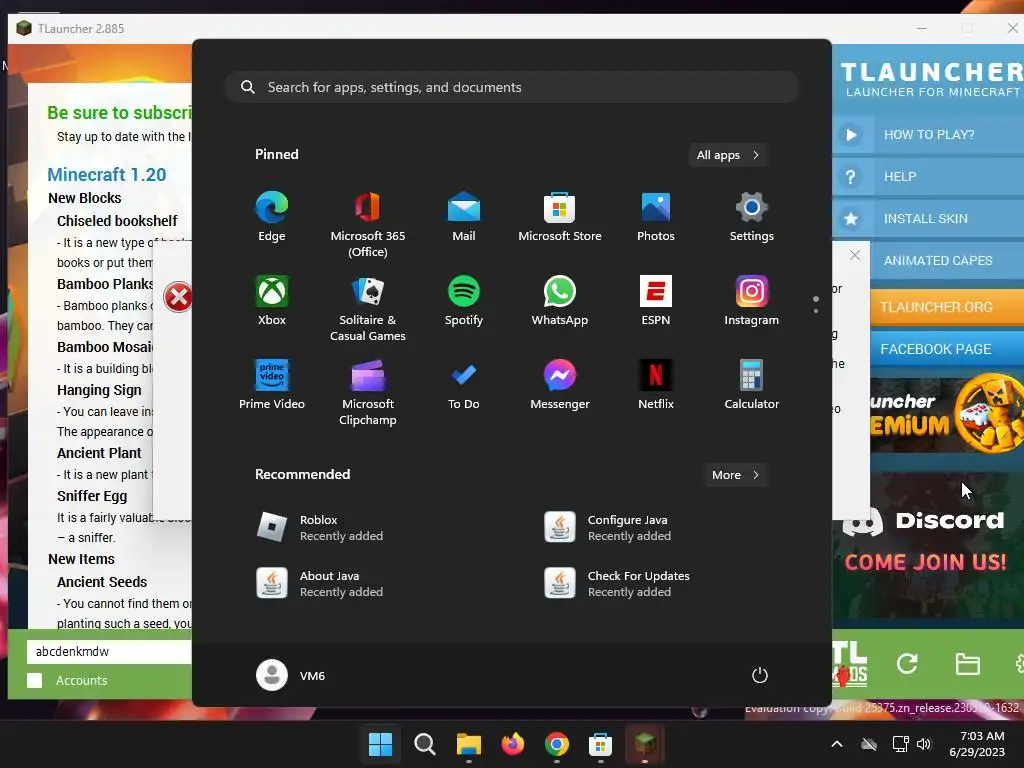
Task: Open File Explorer from taskbar
Action: click(x=468, y=744)
